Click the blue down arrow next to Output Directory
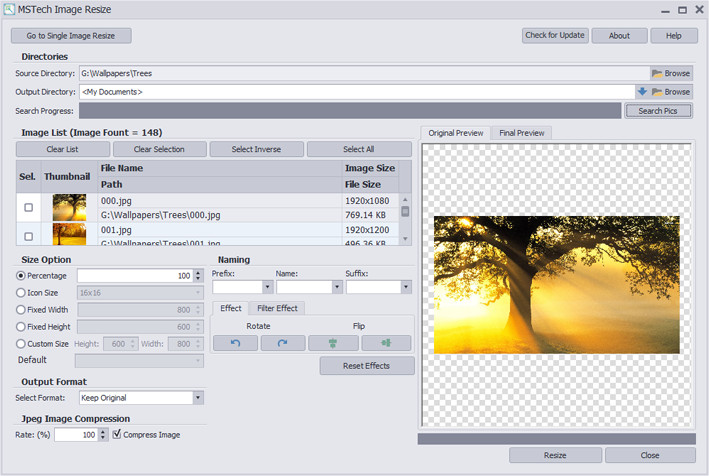Viewport: 709px width, 476px height. pos(642,92)
